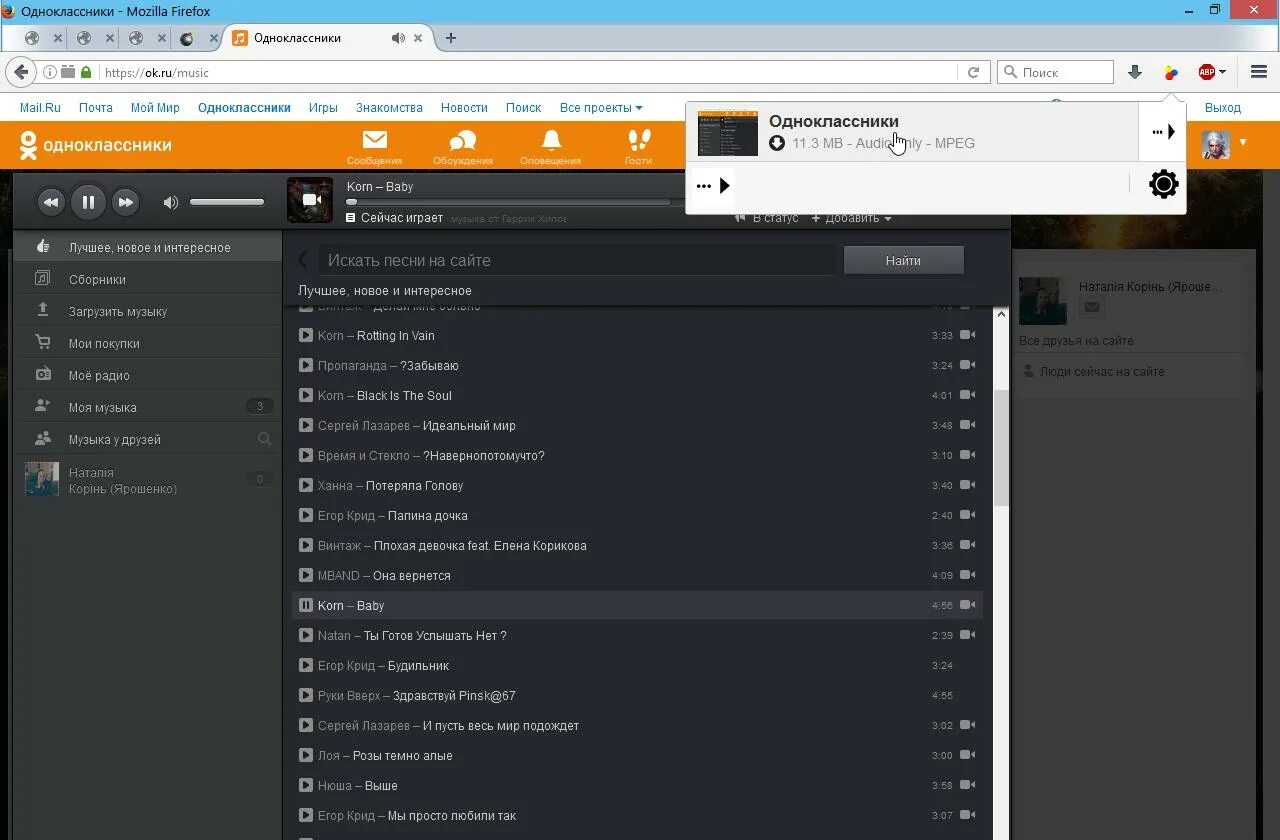Image resolution: width=1280 pixels, height=840 pixels.
Task: Search friends' music magnifier icon
Action: pos(265,439)
